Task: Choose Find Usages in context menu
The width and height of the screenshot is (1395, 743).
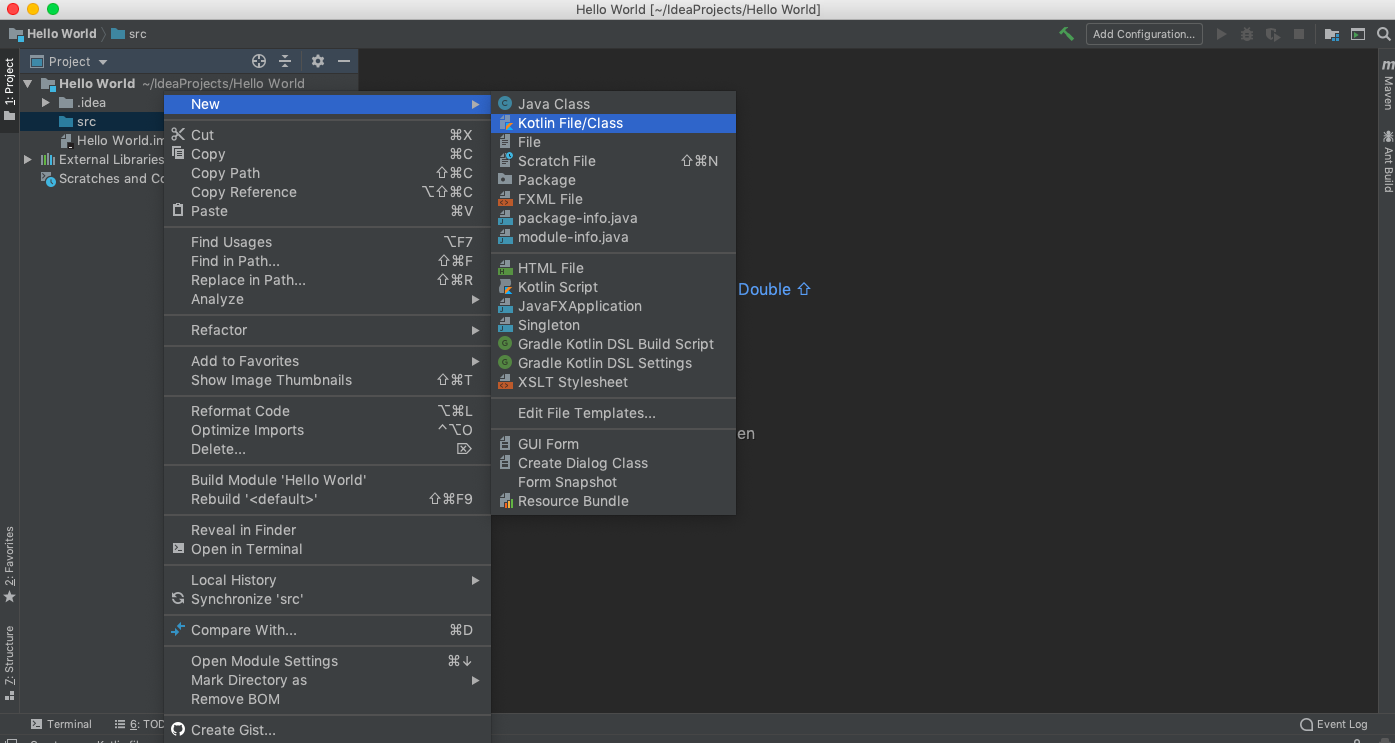Action: 327,242
